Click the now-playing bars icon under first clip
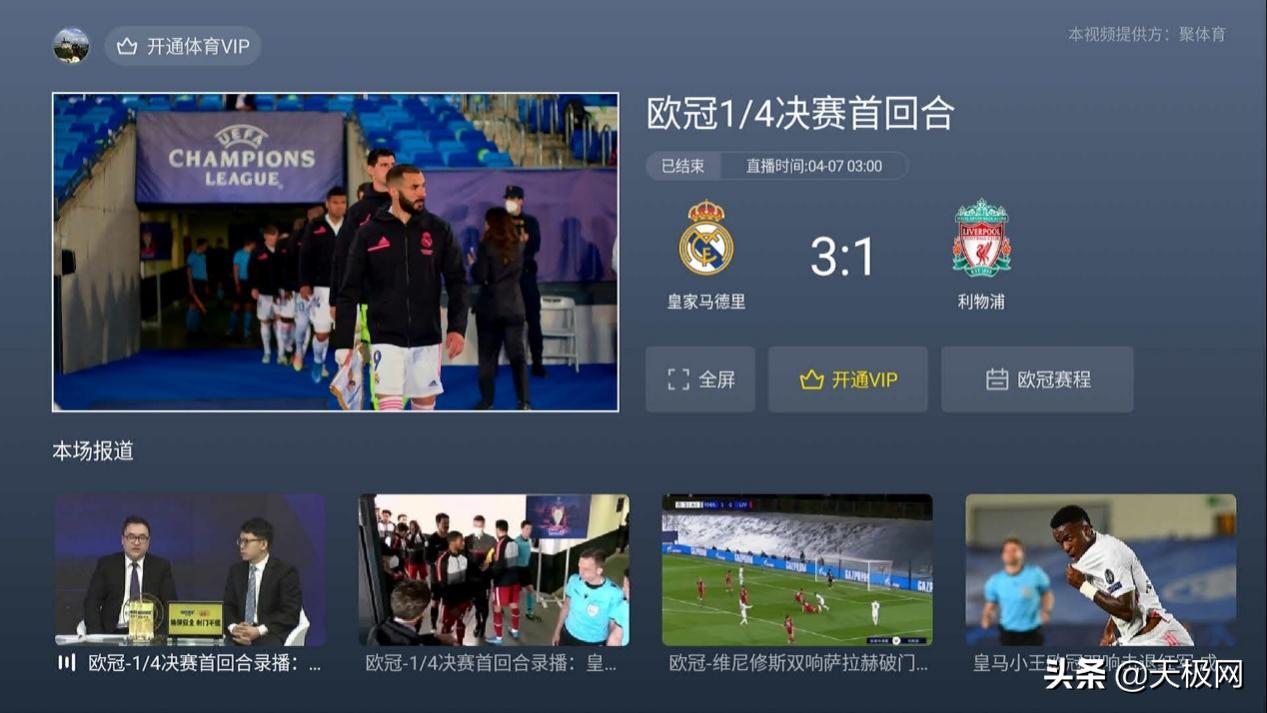 pyautogui.click(x=67, y=662)
